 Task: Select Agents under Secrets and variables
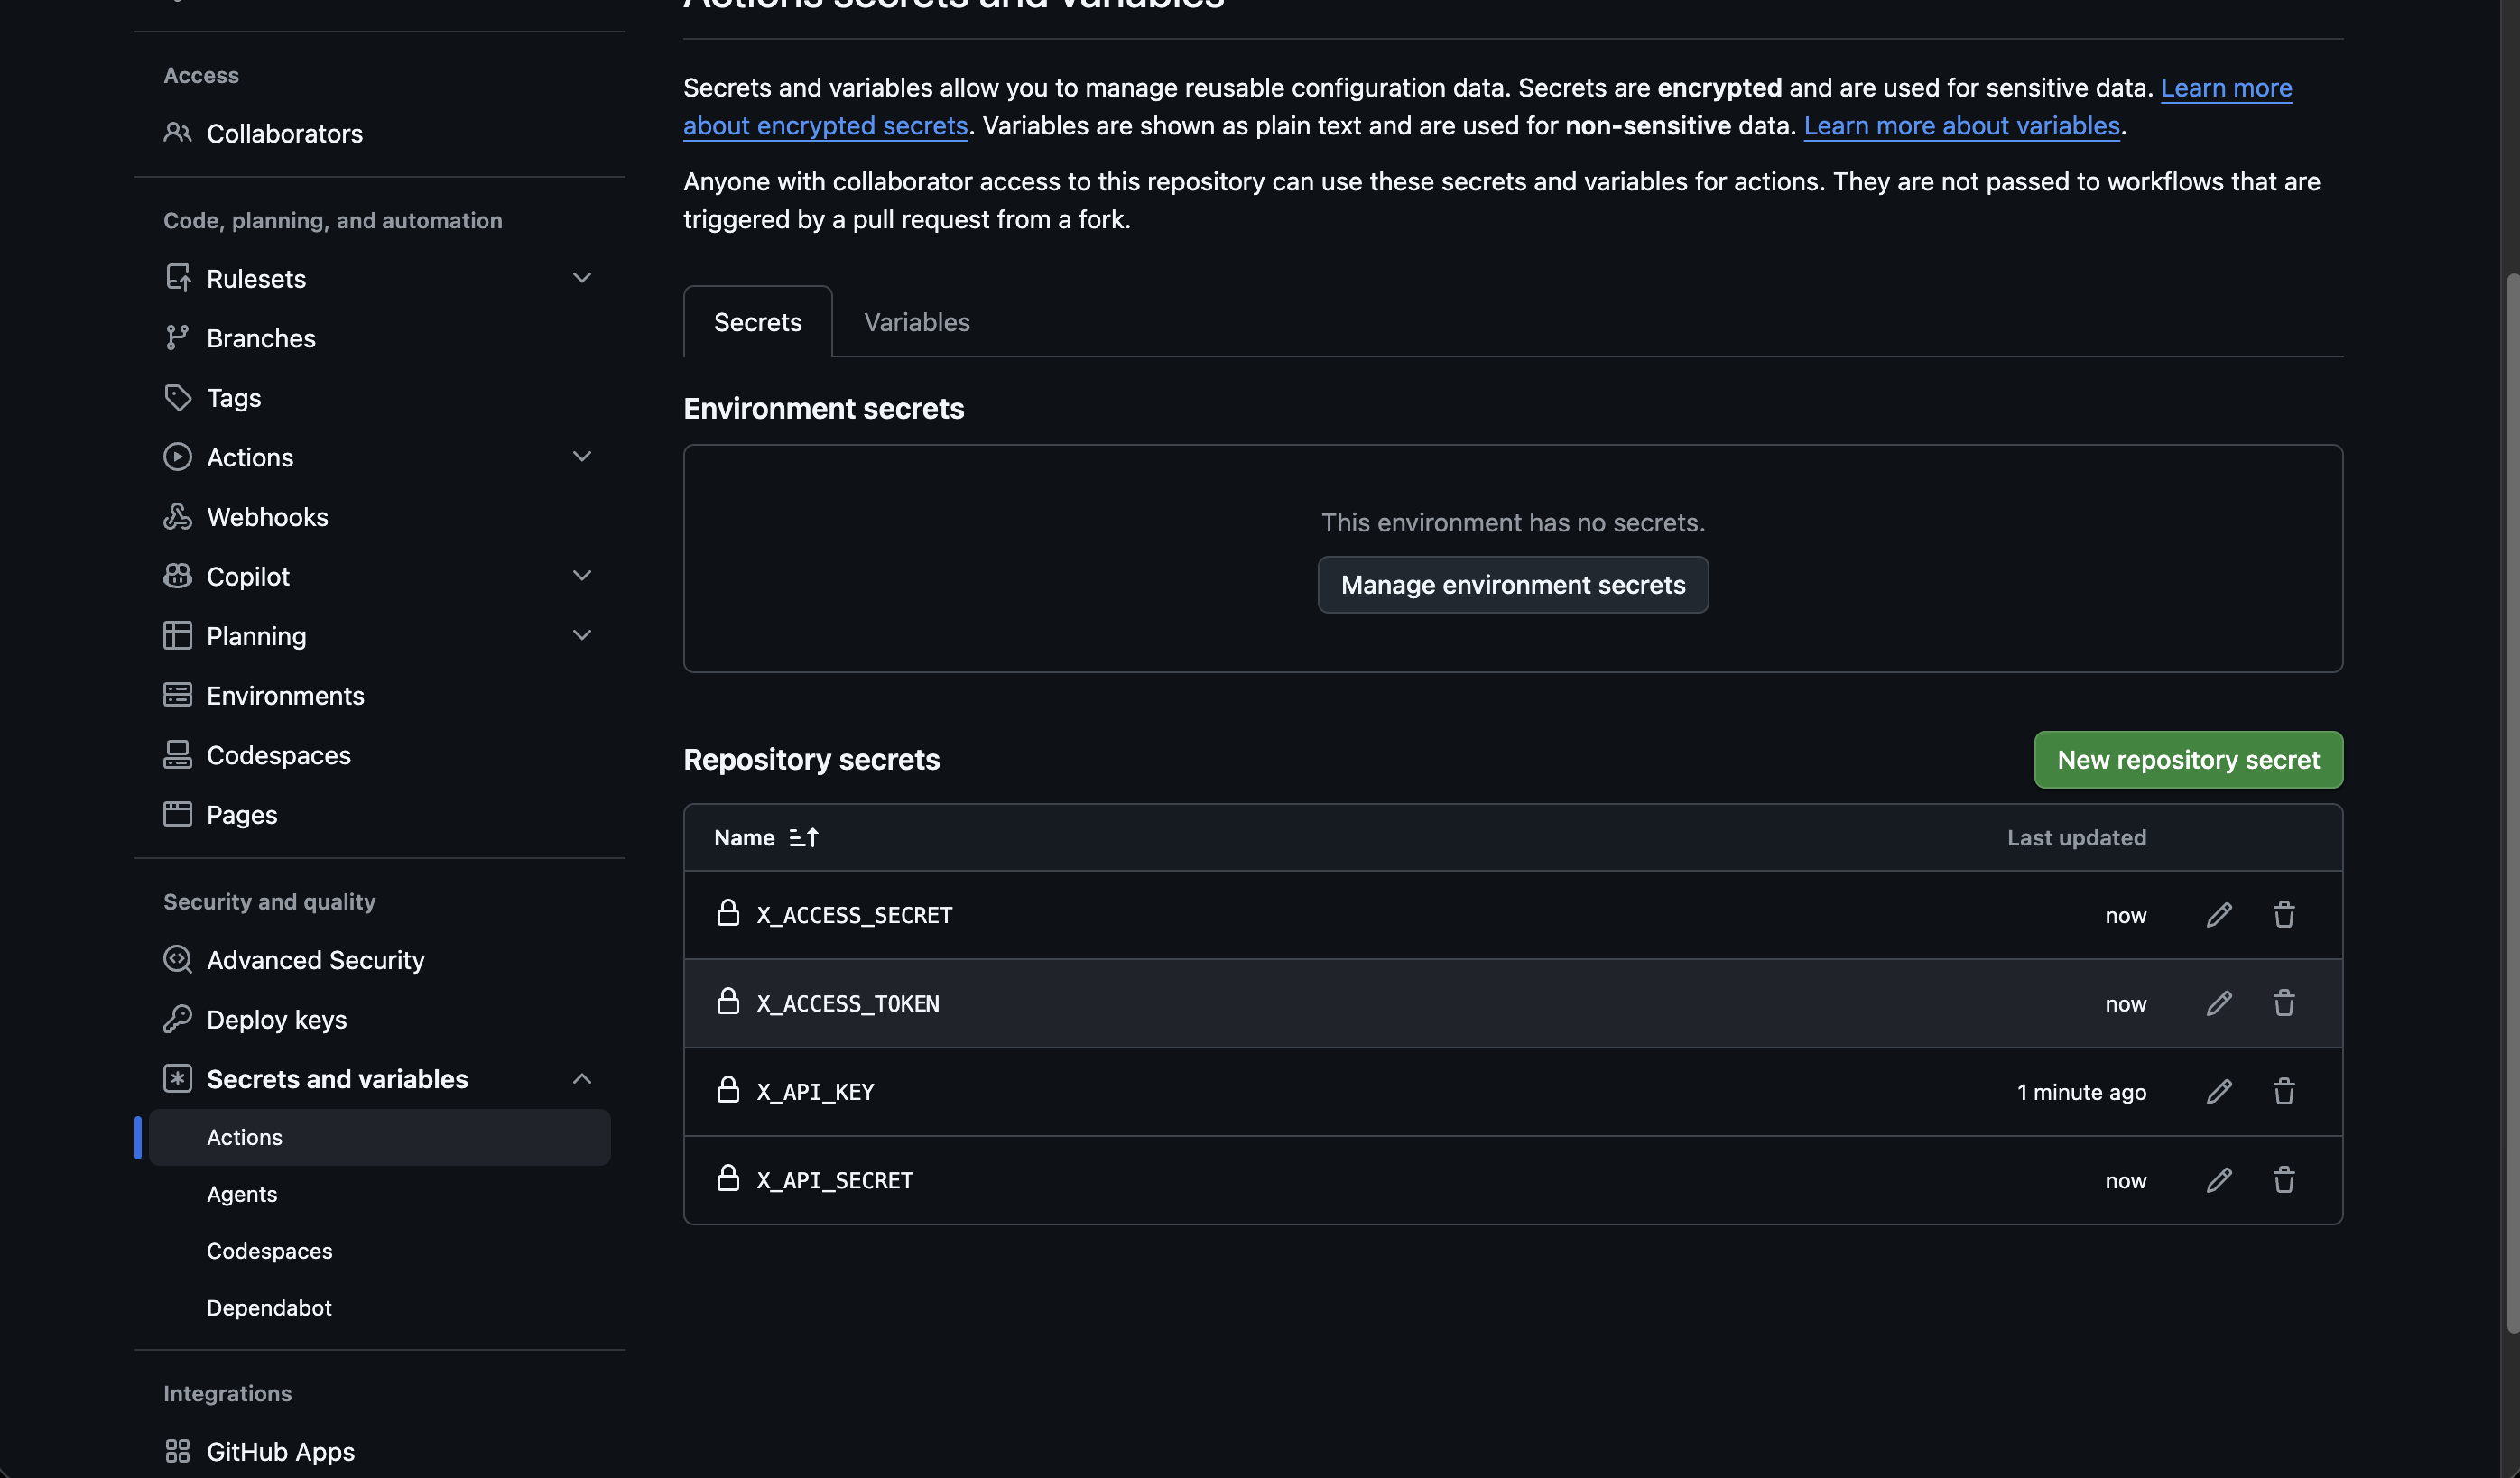tap(379, 1194)
